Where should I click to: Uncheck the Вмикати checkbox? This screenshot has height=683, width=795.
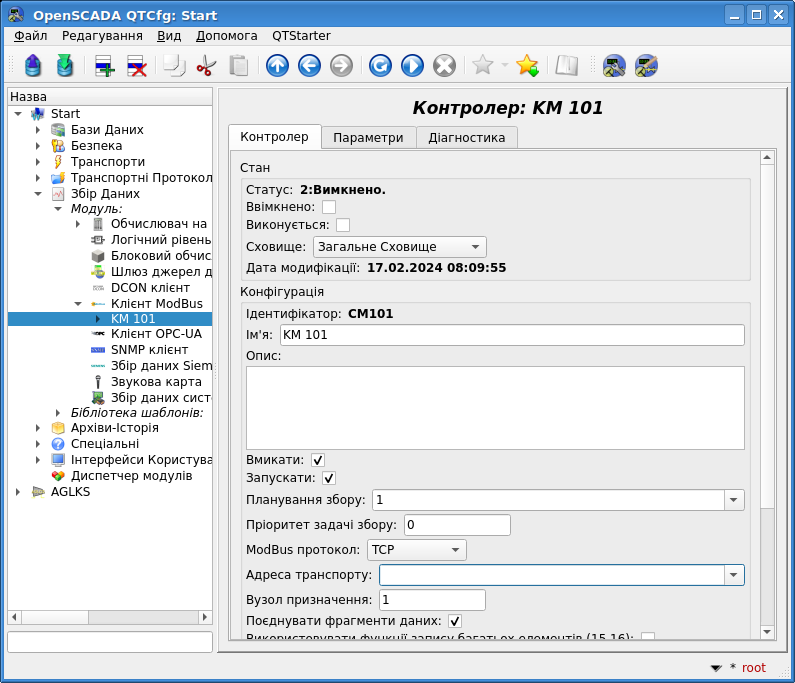point(318,460)
